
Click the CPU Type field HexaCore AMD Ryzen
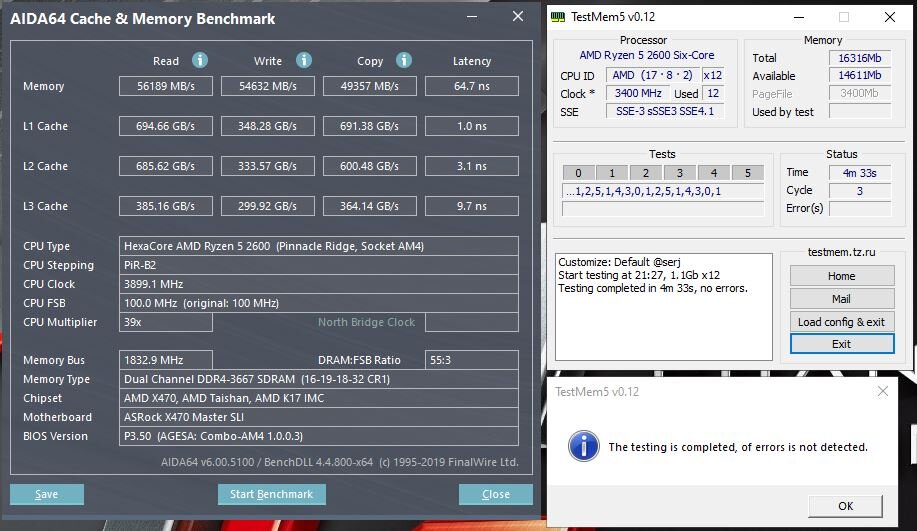(x=319, y=246)
